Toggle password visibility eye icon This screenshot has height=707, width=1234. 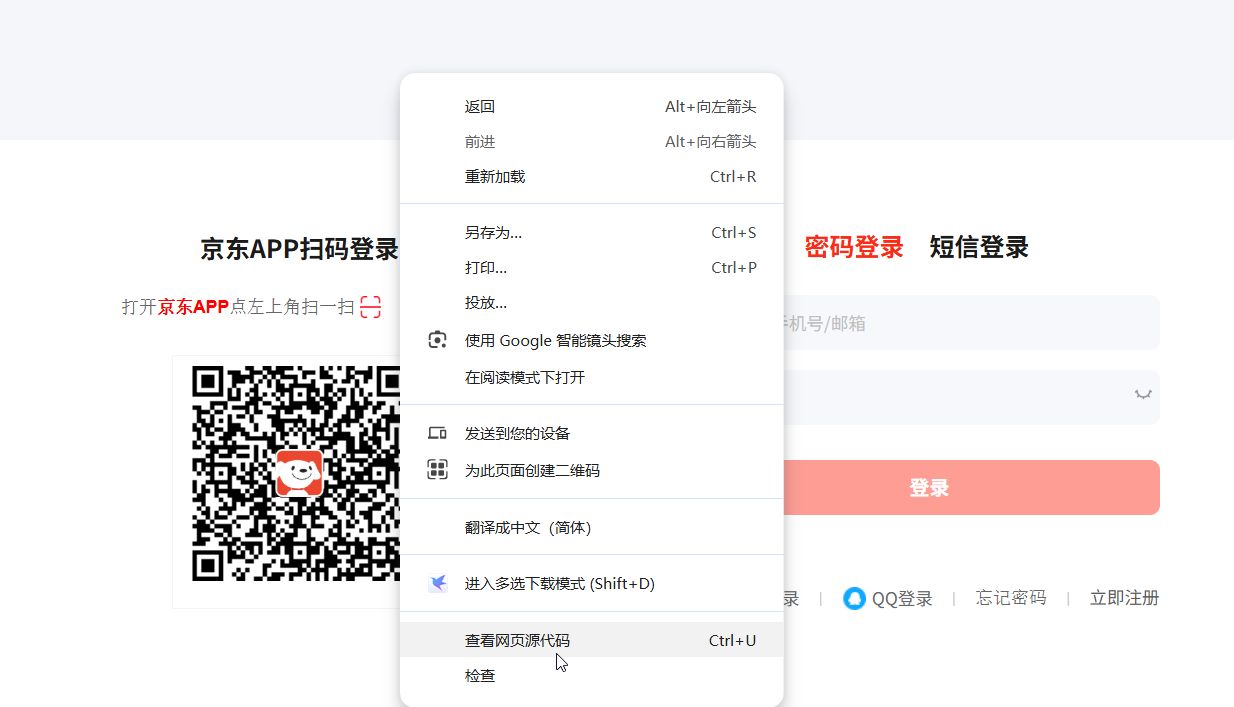tap(1142, 395)
